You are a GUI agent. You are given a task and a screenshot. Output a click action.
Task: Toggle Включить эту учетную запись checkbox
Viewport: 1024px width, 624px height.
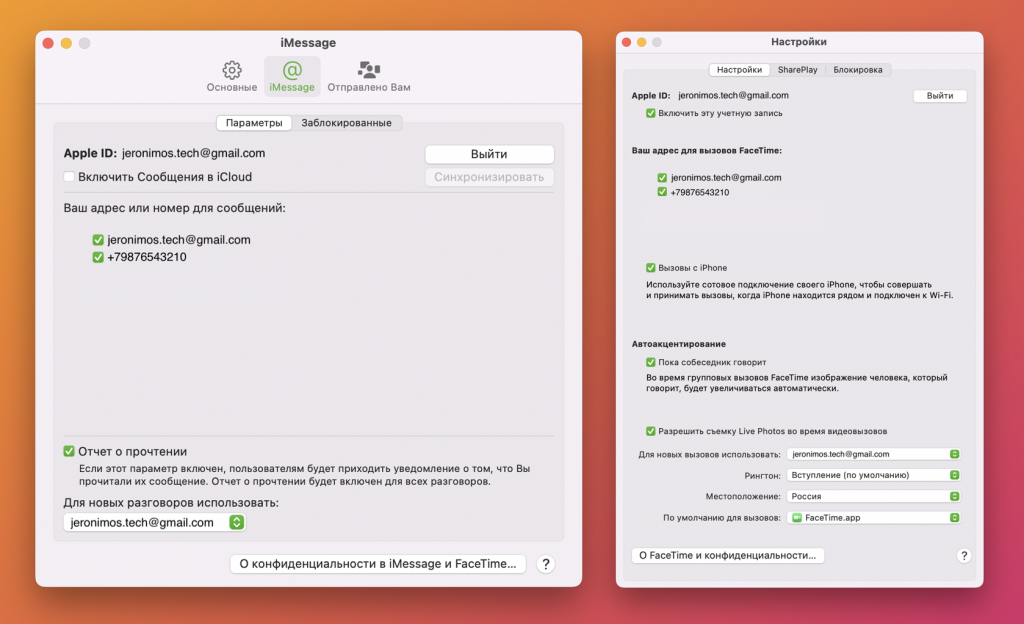[650, 113]
